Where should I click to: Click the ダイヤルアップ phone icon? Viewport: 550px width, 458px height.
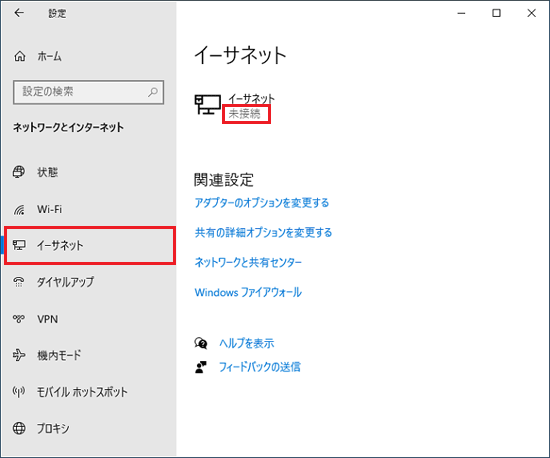click(19, 282)
